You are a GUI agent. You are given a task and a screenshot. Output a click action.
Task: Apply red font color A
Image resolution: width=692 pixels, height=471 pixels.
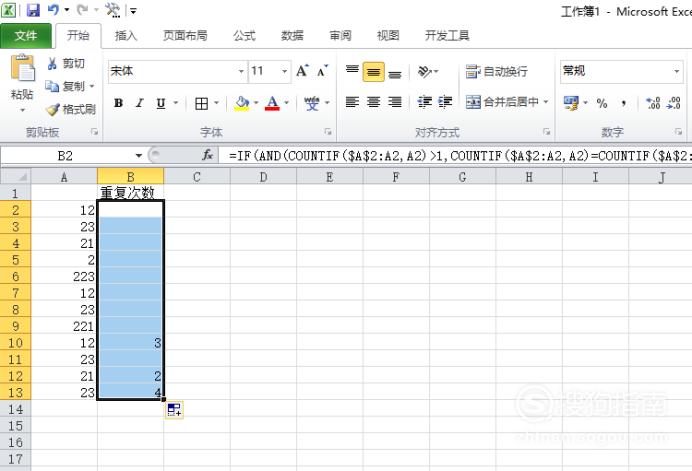(272, 103)
